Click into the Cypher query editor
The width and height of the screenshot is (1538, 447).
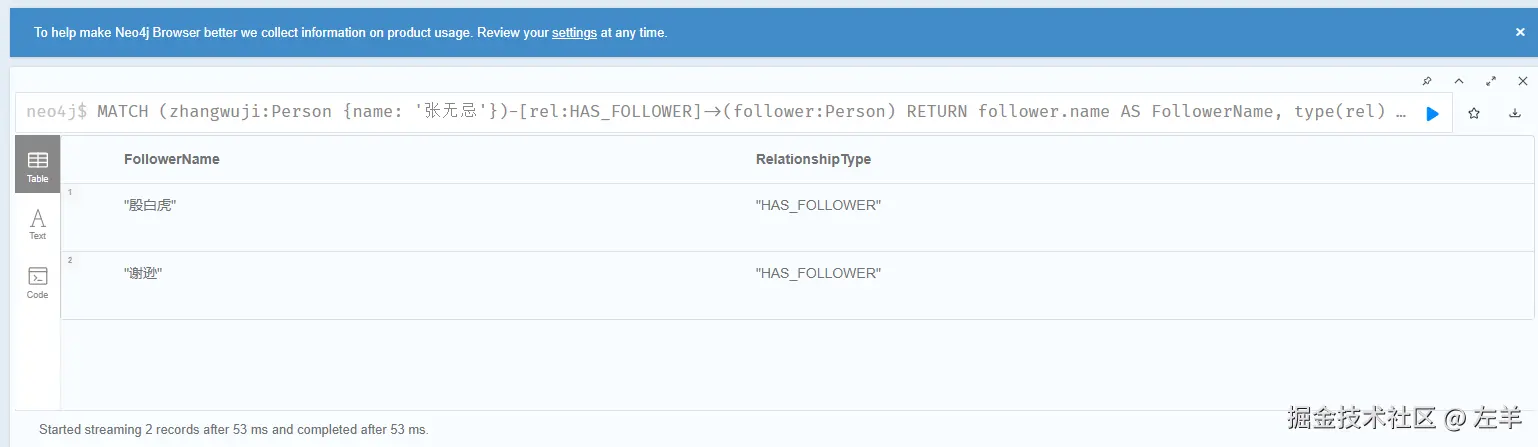click(700, 112)
